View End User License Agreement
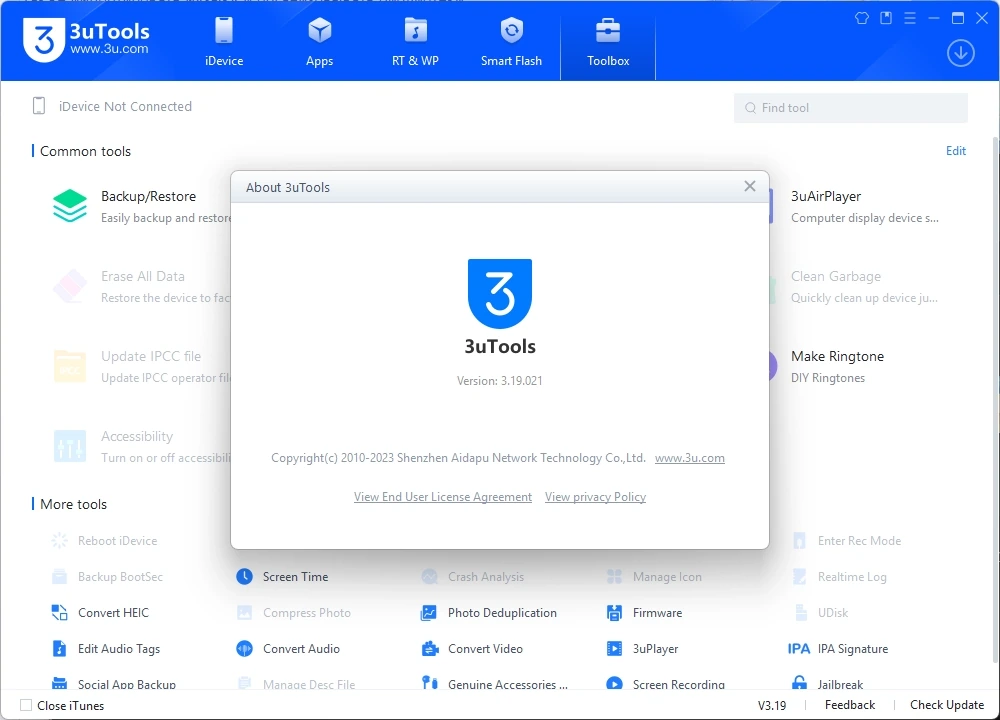1000x720 pixels. point(443,497)
